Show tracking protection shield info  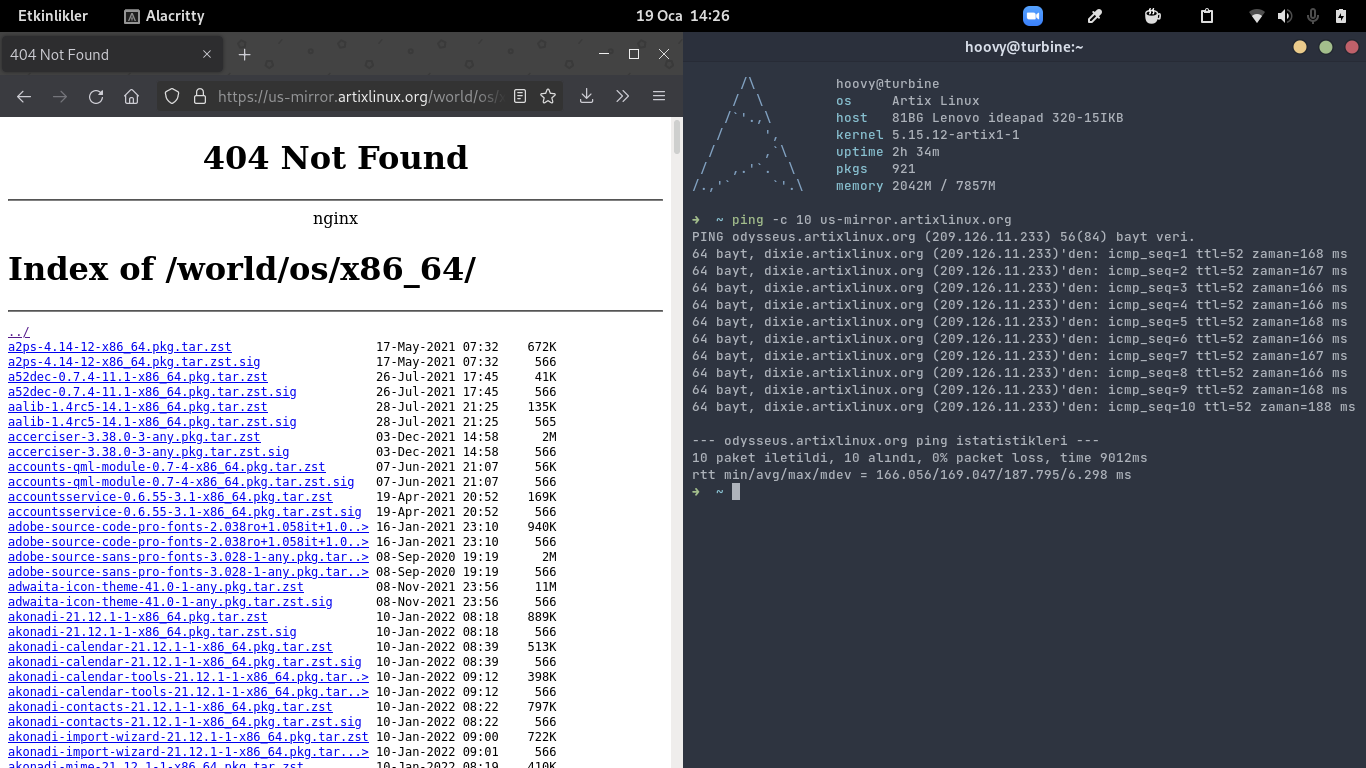point(172,96)
